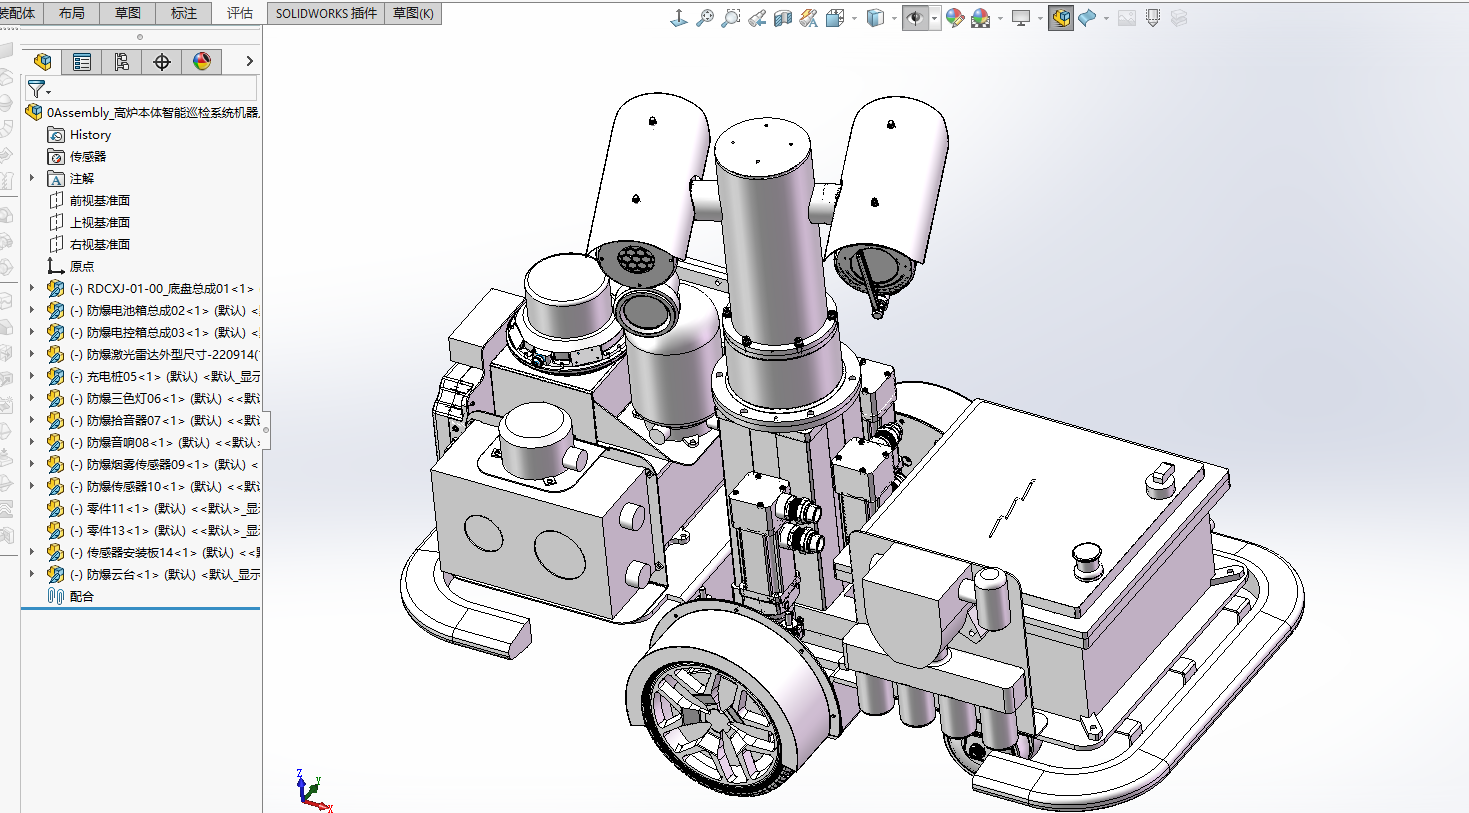Switch to DimXpertManager crosshair tab
The width and height of the screenshot is (1469, 813).
162,62
